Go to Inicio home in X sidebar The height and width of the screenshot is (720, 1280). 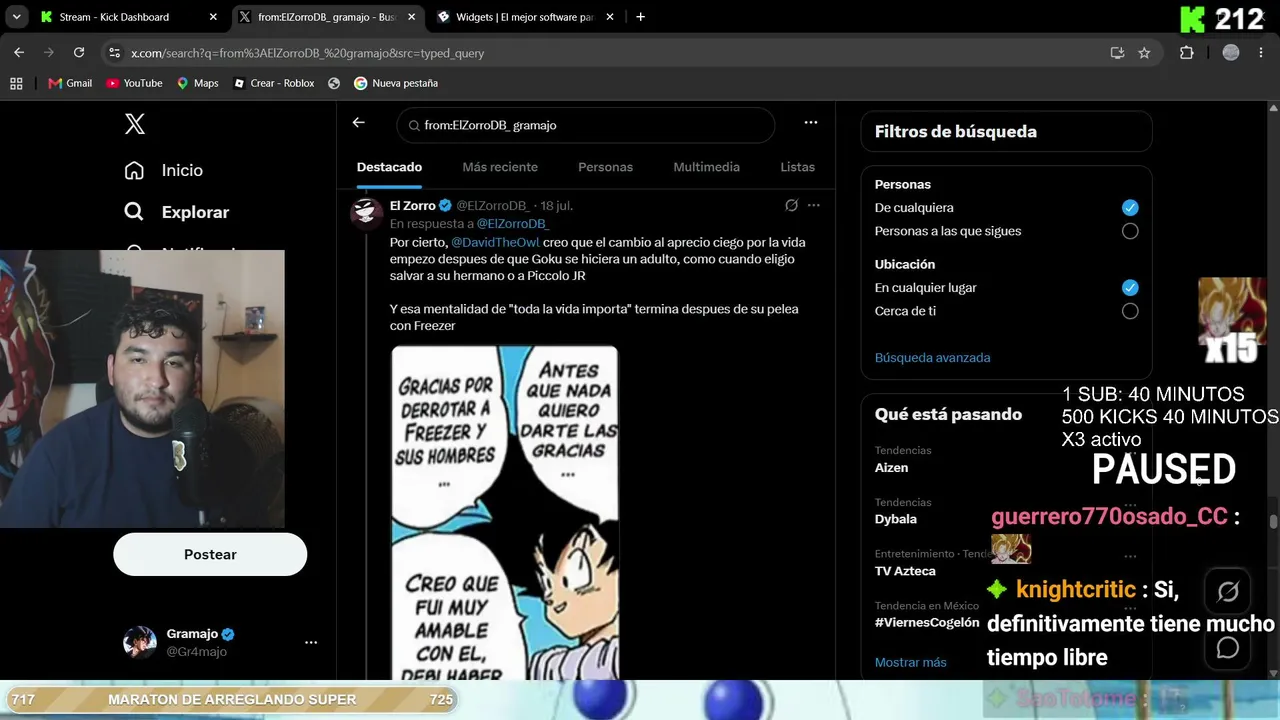[163, 170]
